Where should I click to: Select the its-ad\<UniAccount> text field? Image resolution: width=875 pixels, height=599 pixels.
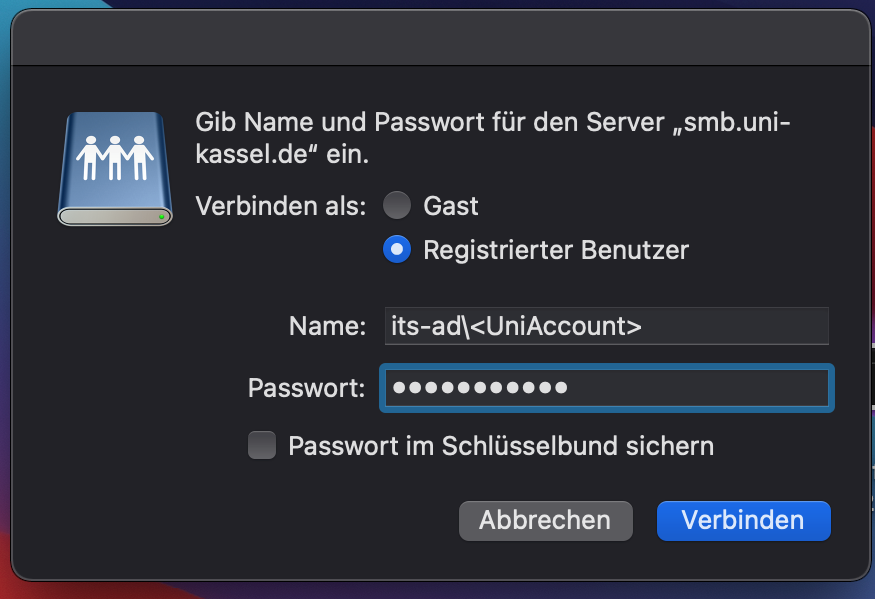coord(606,325)
